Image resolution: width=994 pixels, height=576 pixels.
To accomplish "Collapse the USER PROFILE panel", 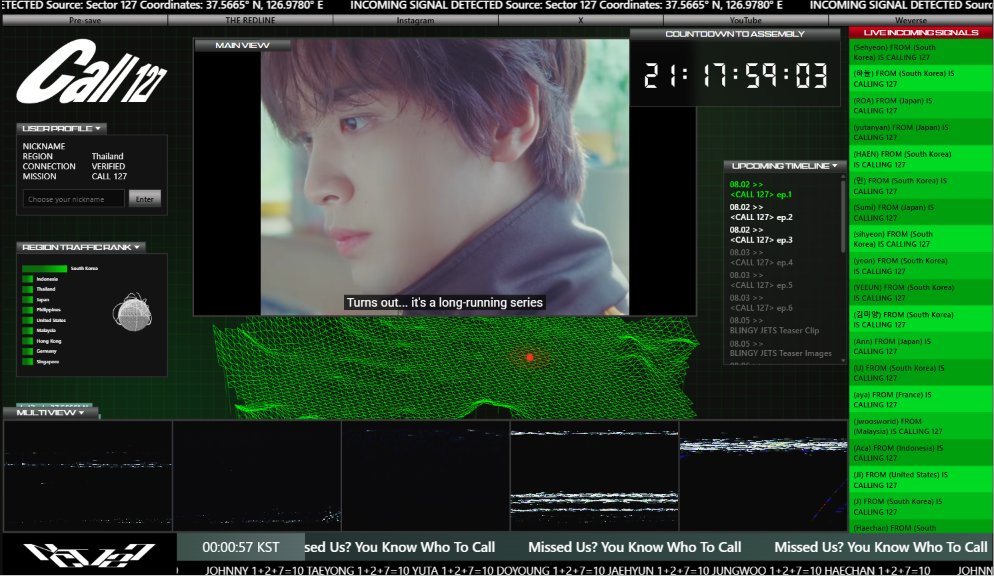I will 61,128.
